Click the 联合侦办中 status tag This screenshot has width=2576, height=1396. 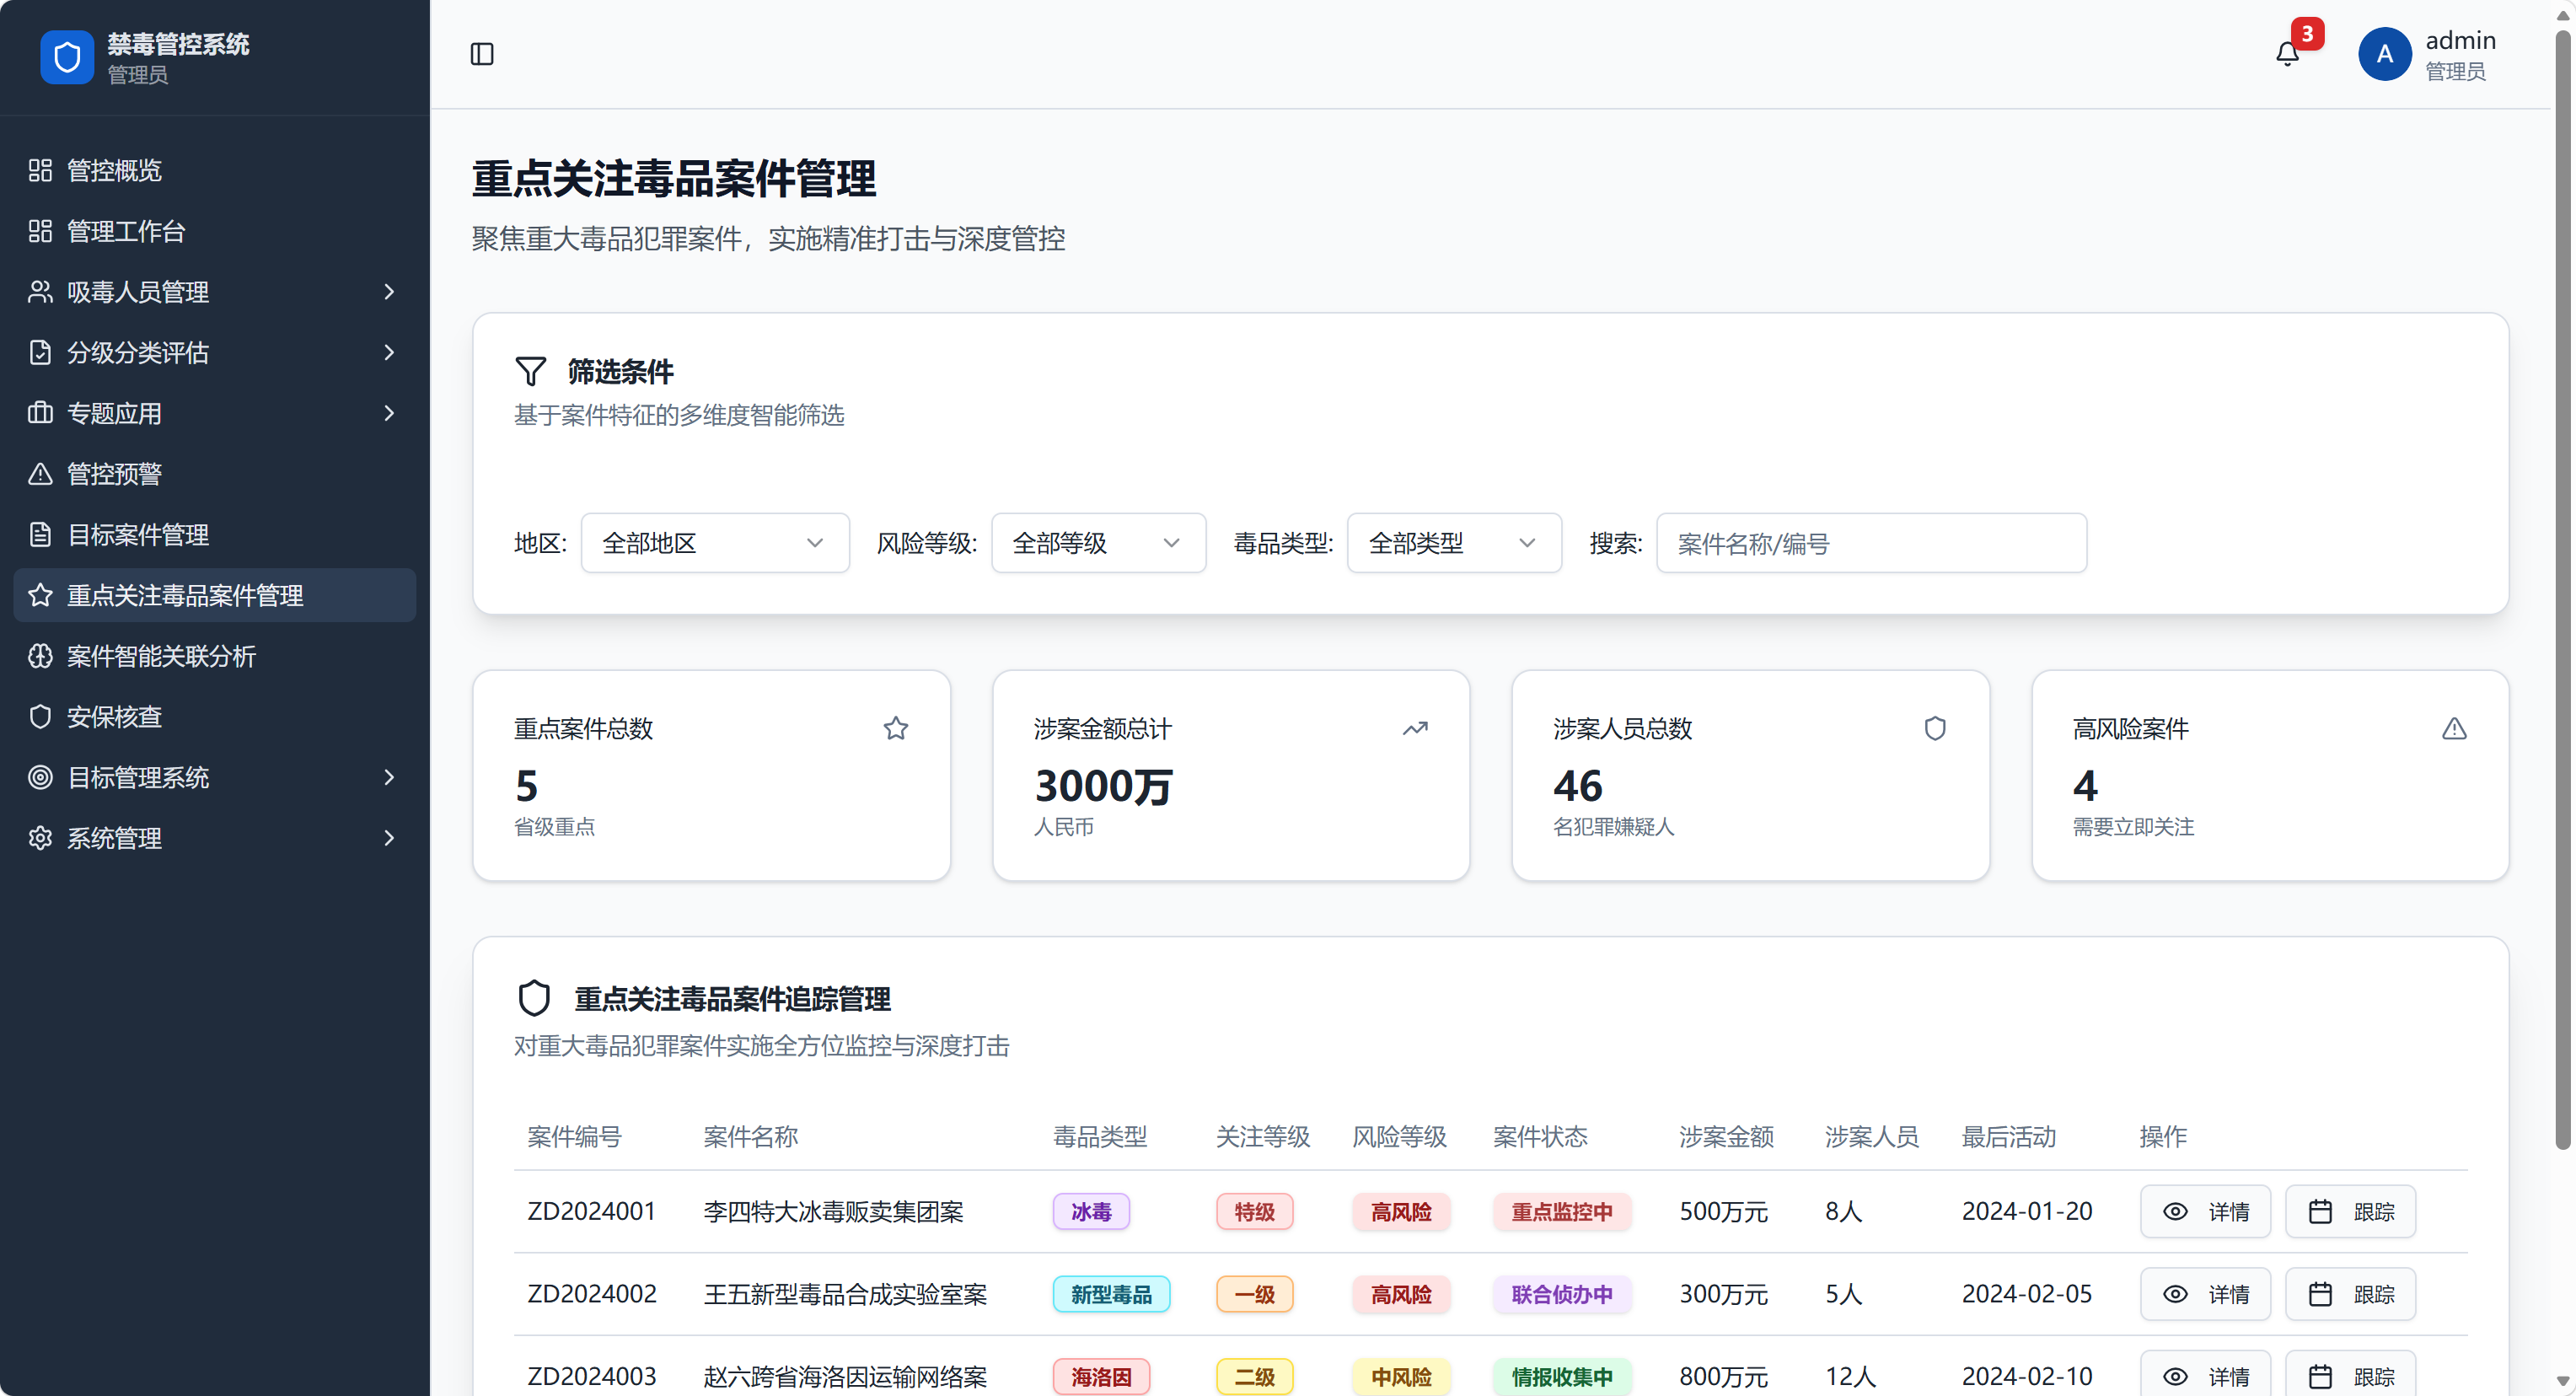pyautogui.click(x=1562, y=1294)
